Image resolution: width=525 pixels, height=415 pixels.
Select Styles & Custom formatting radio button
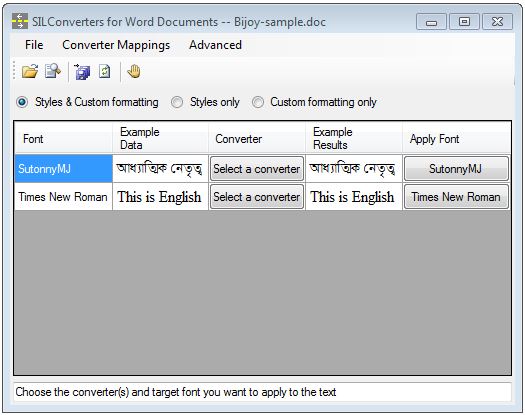(x=22, y=102)
